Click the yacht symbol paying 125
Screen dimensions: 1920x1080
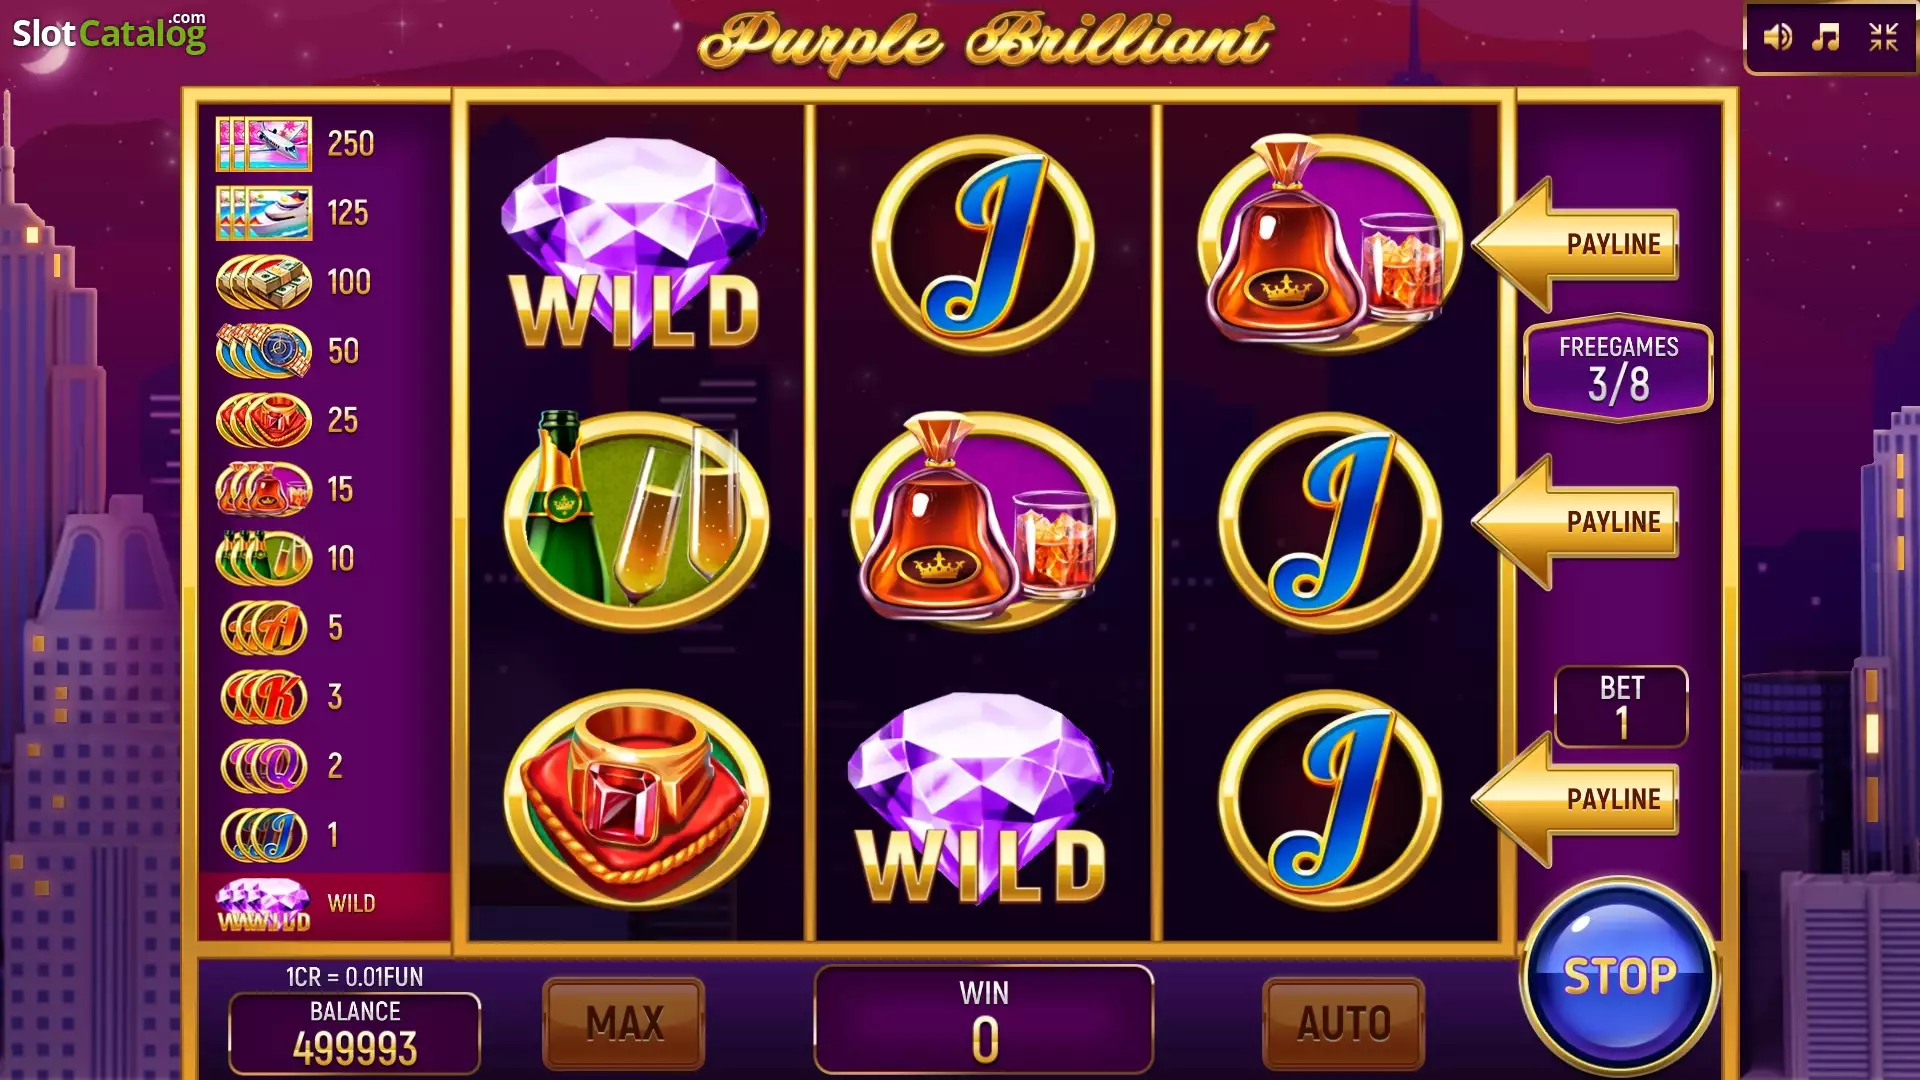(264, 213)
